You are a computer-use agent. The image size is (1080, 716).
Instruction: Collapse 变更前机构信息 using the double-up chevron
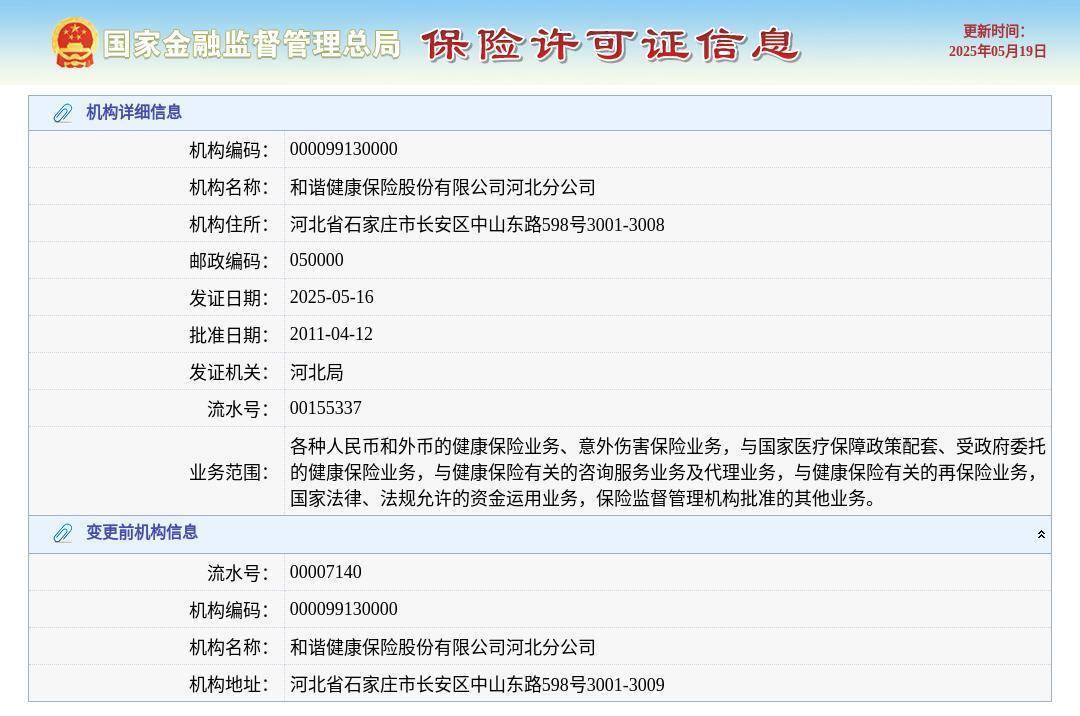coord(1039,533)
